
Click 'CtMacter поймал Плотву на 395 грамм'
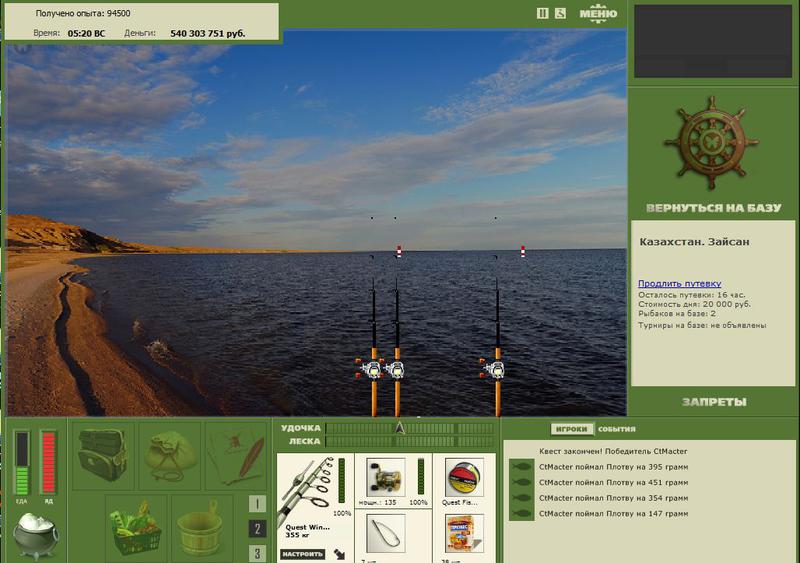click(613, 467)
